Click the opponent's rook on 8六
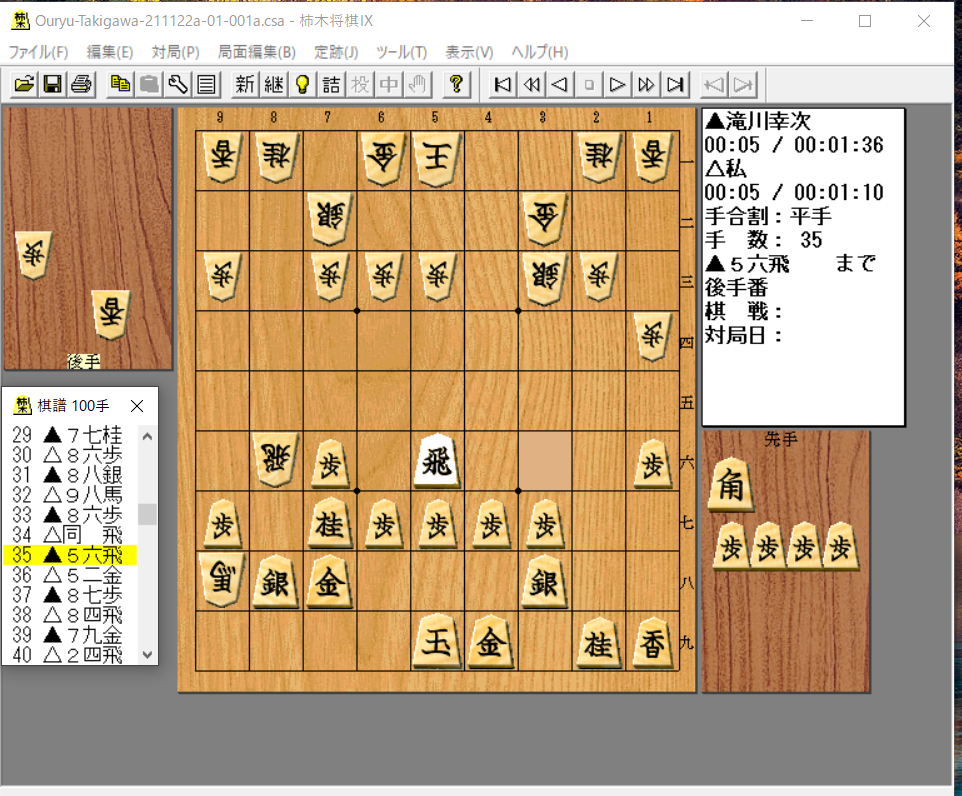 [x=275, y=459]
